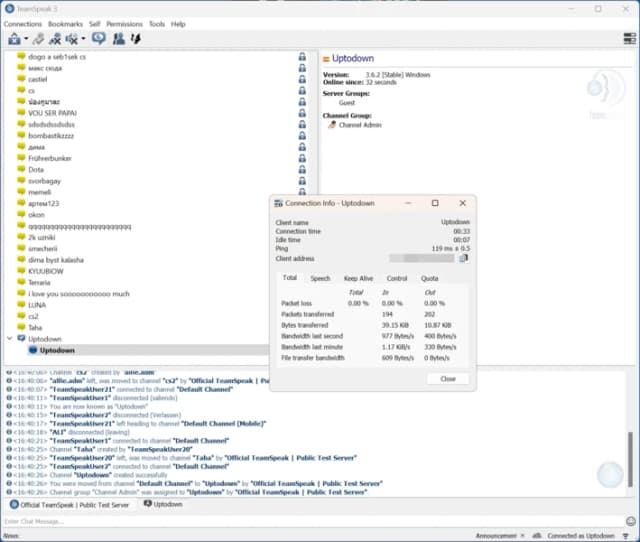Select the bold 'Uptodown' client in tree
Viewport: 640px width, 542px height.
coord(57,350)
